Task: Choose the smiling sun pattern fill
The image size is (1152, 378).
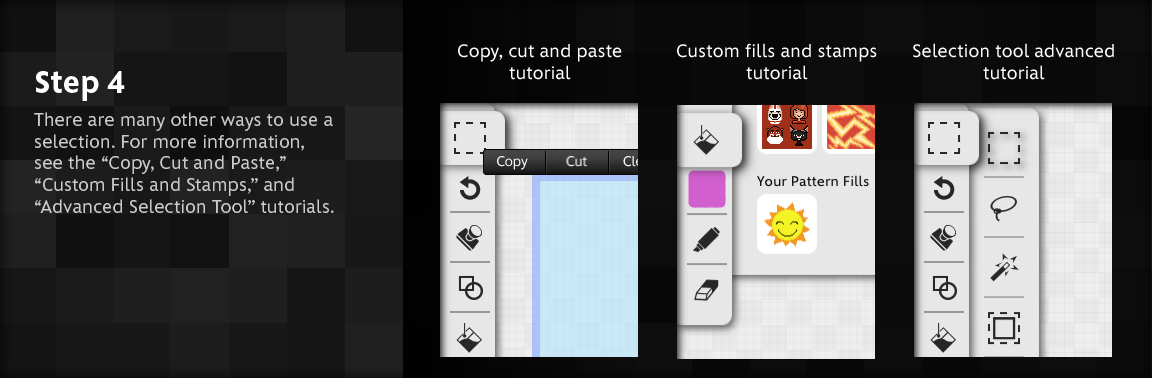Action: point(787,224)
